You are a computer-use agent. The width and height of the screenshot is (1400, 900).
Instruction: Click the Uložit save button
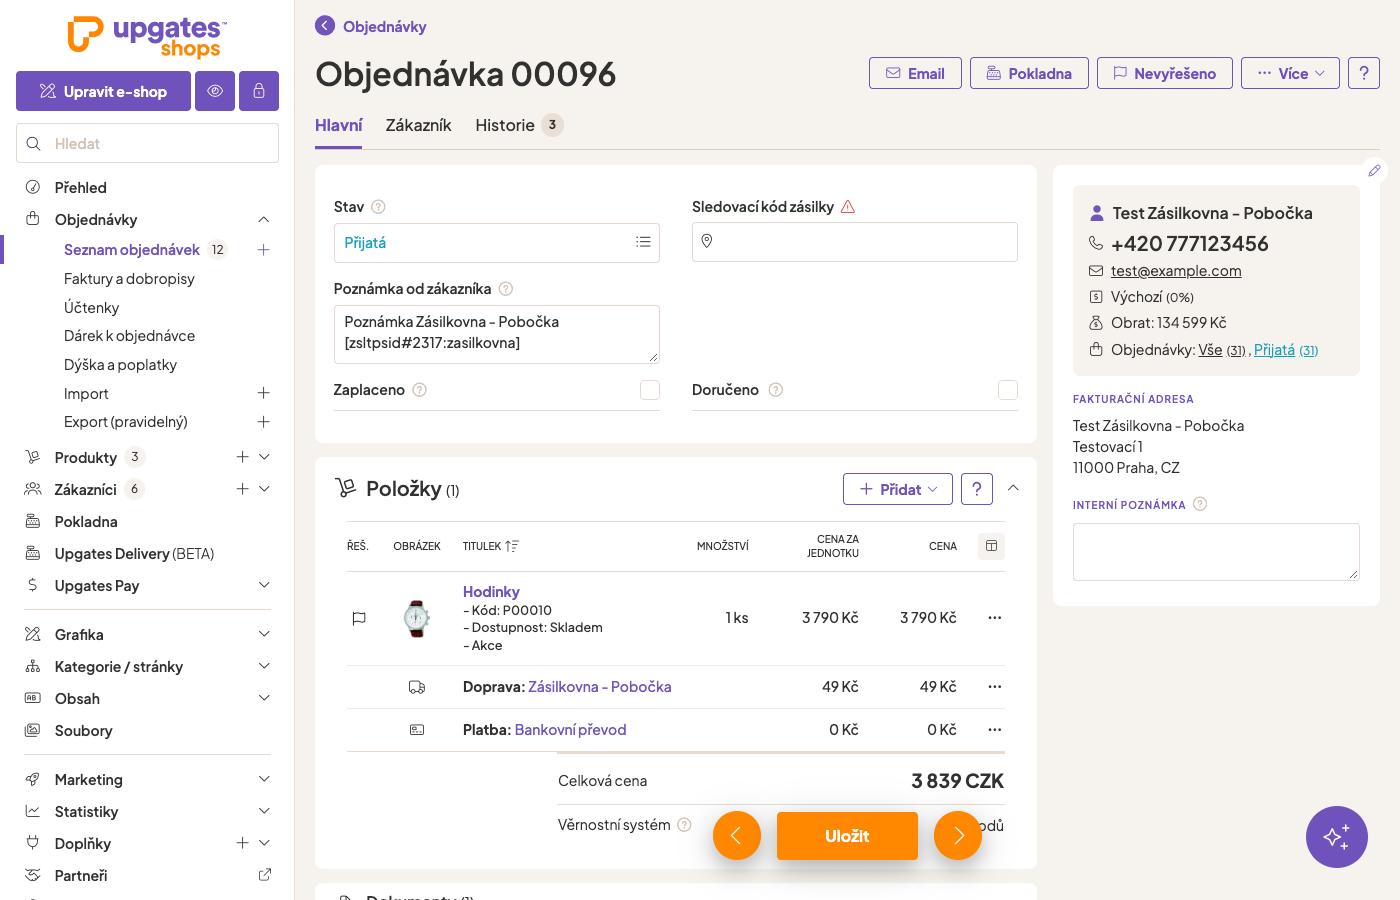(847, 836)
